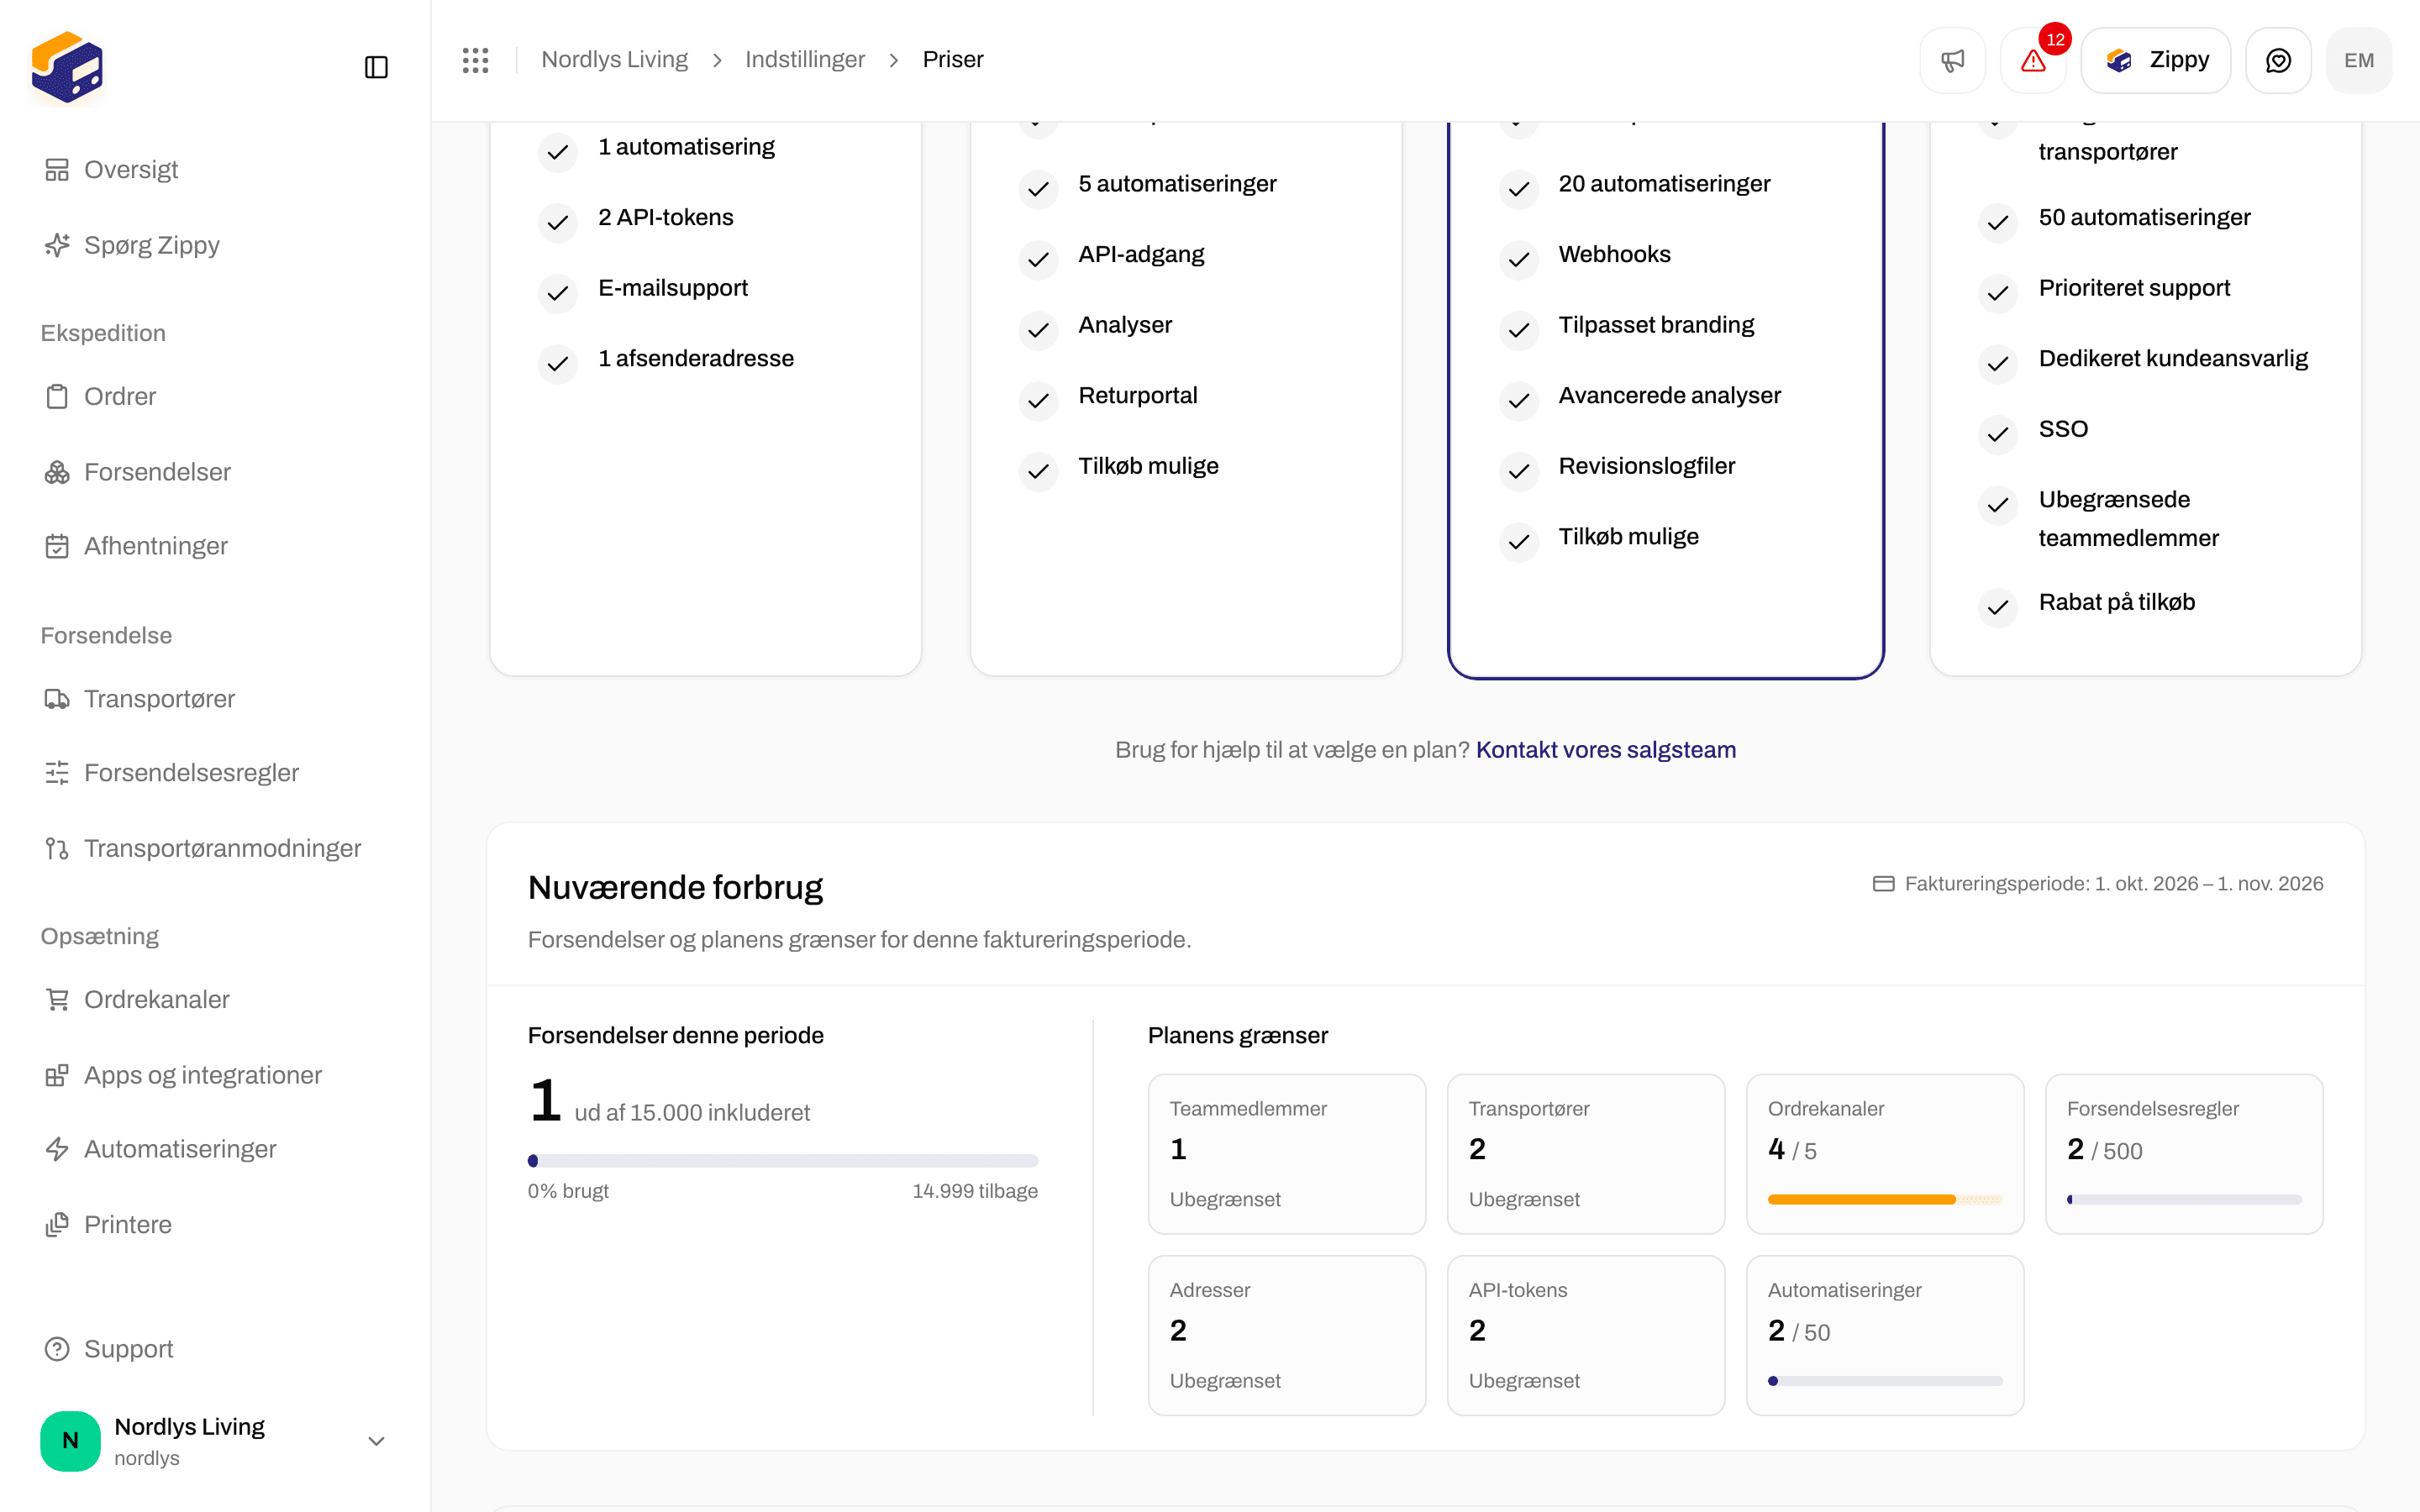
Task: Open the chat support bubble icon
Action: 2278,60
